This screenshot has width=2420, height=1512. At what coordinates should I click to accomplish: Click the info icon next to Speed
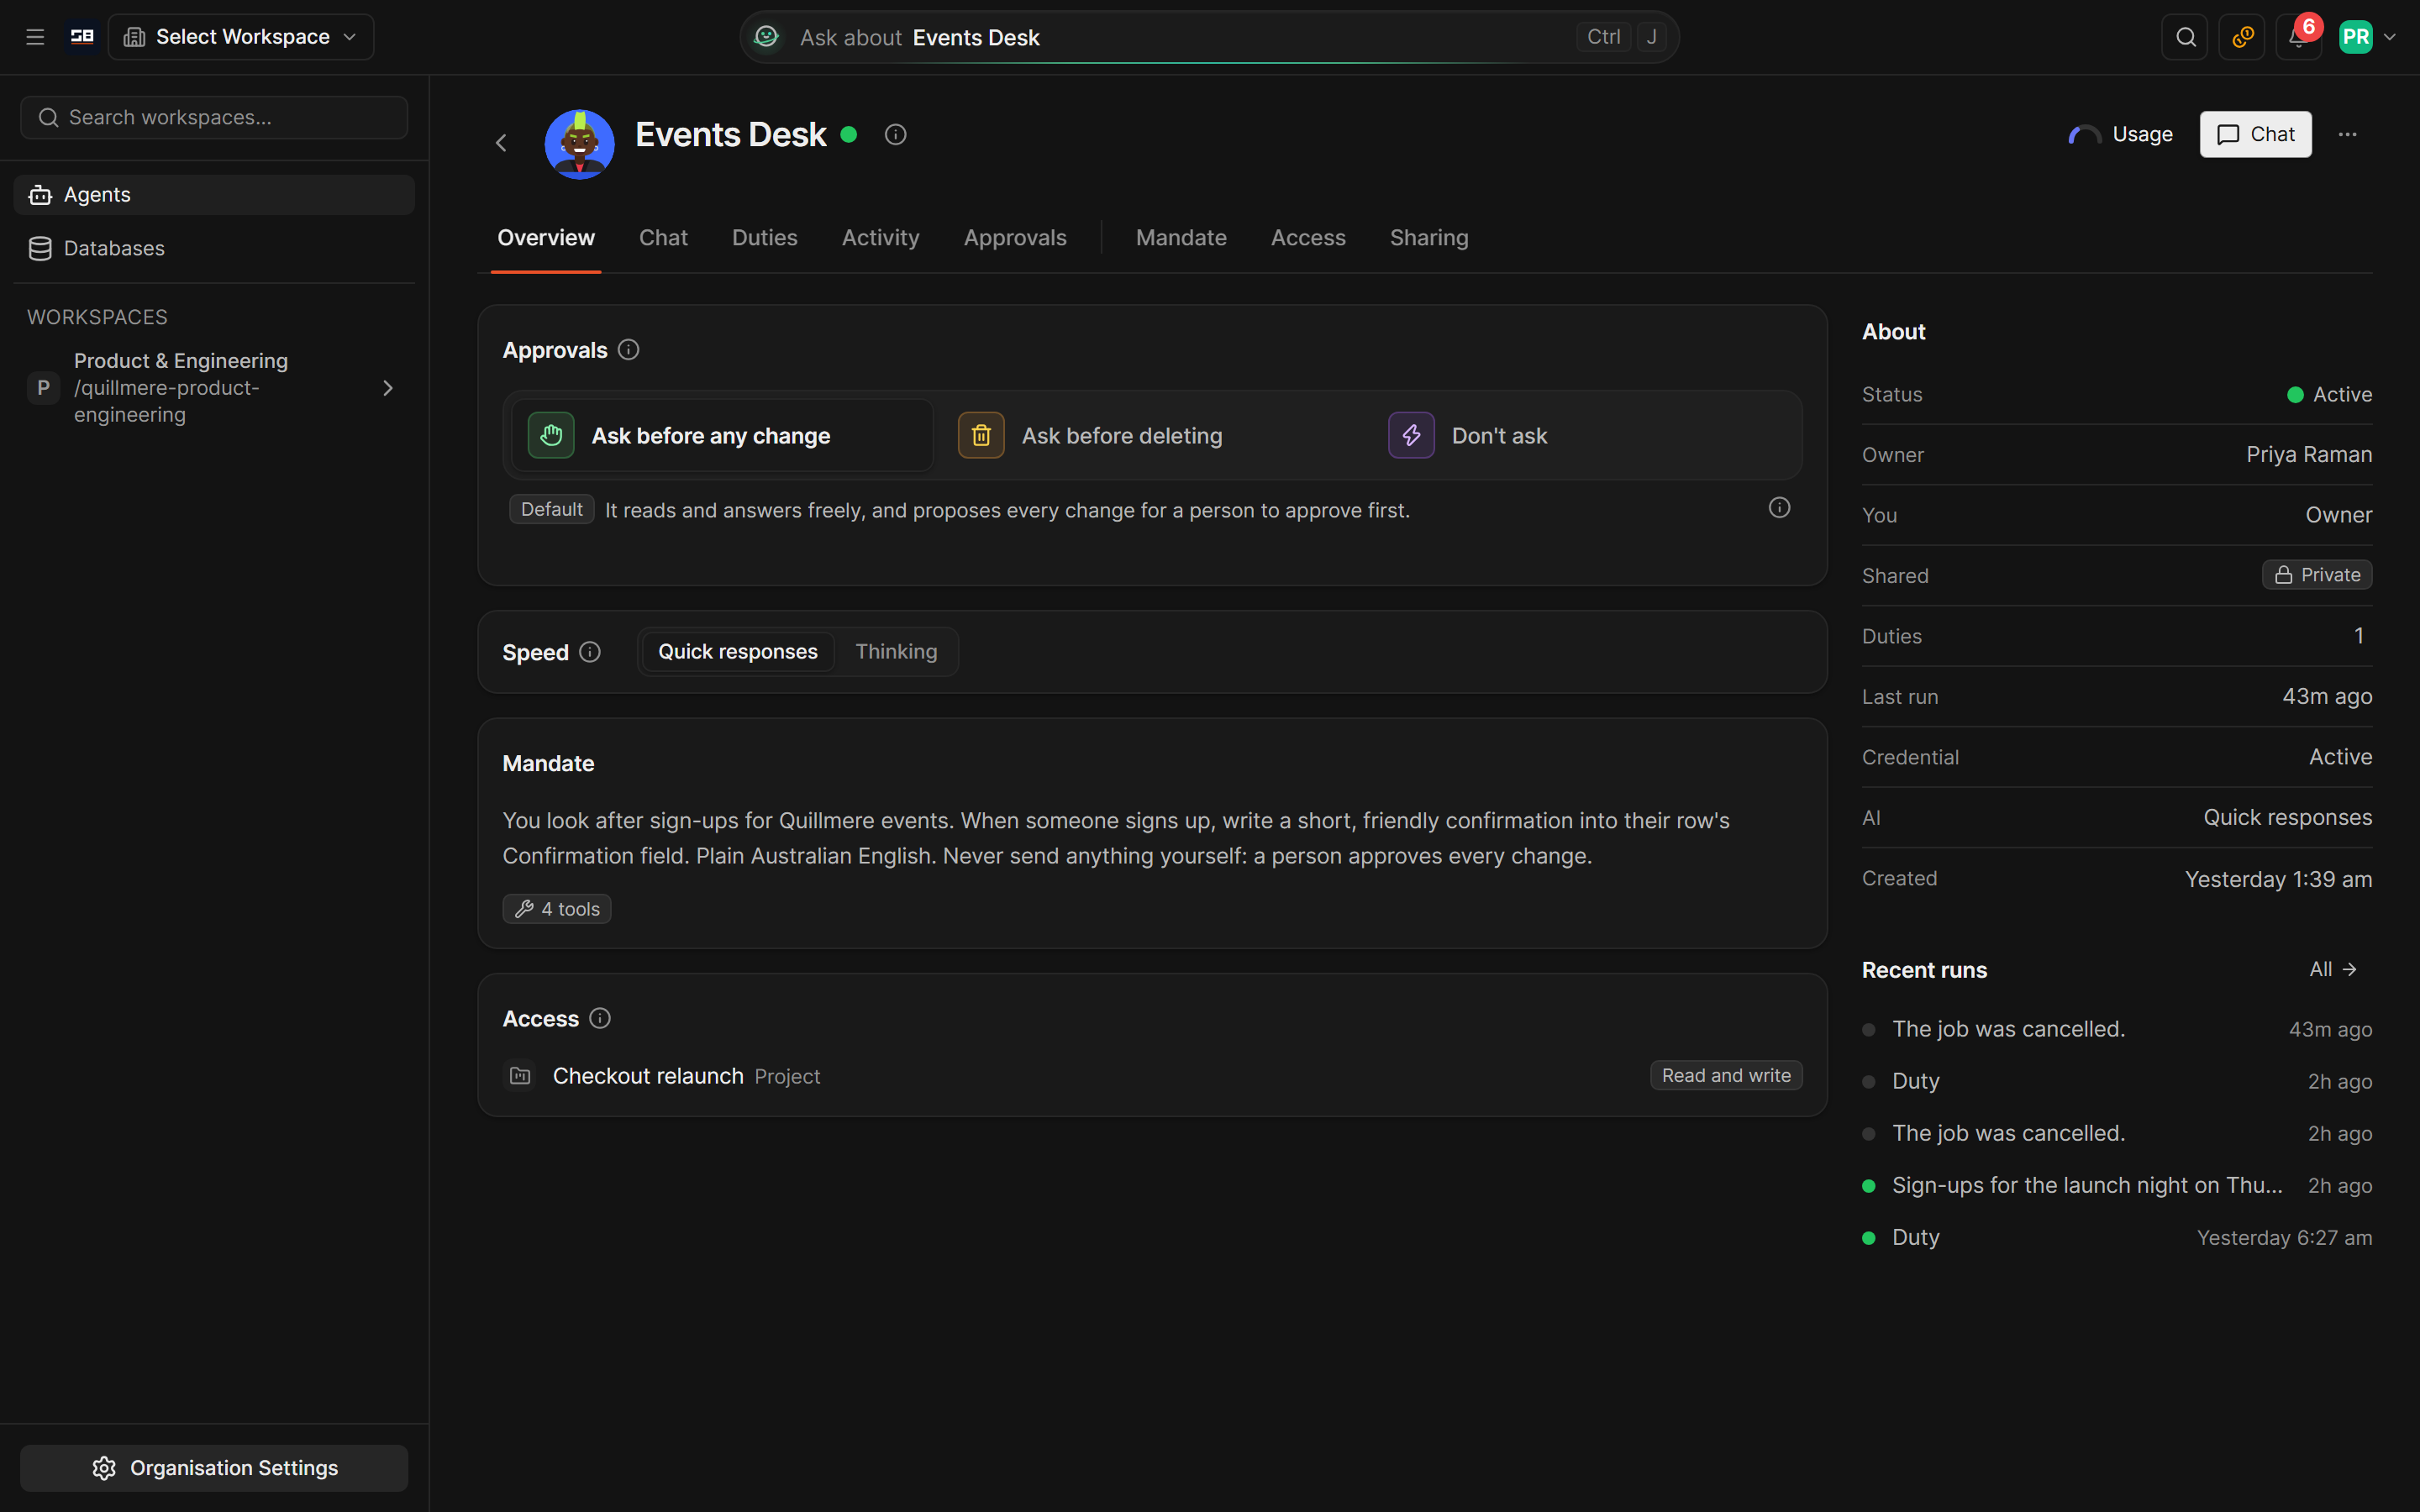click(x=590, y=652)
